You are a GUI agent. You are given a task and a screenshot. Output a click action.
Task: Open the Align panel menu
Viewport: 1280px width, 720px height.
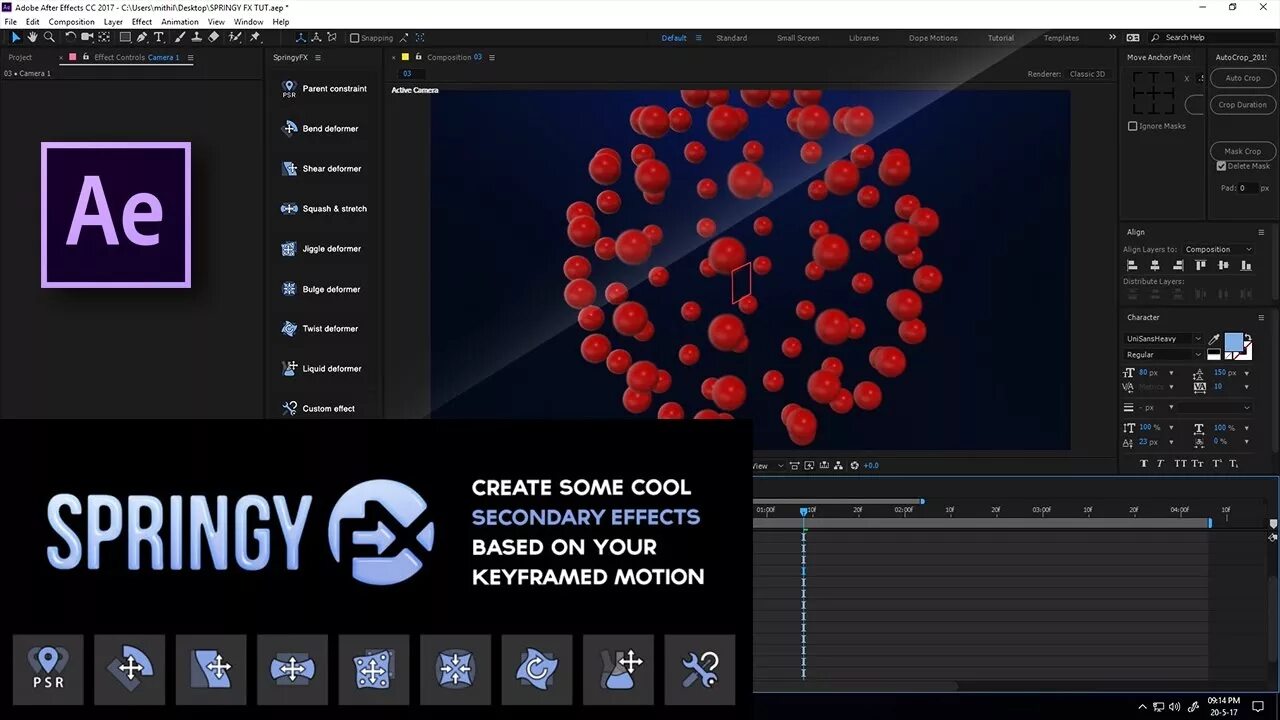coord(1261,232)
